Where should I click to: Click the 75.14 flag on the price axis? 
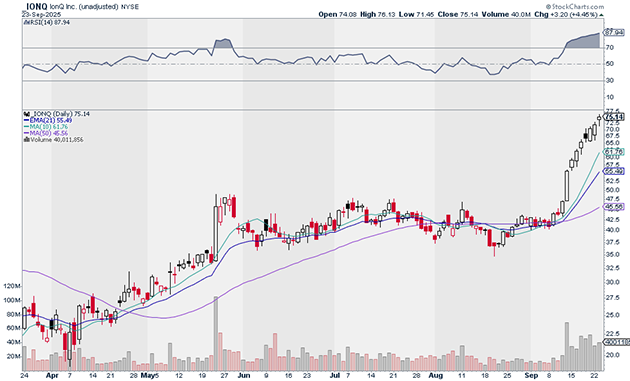coord(615,117)
